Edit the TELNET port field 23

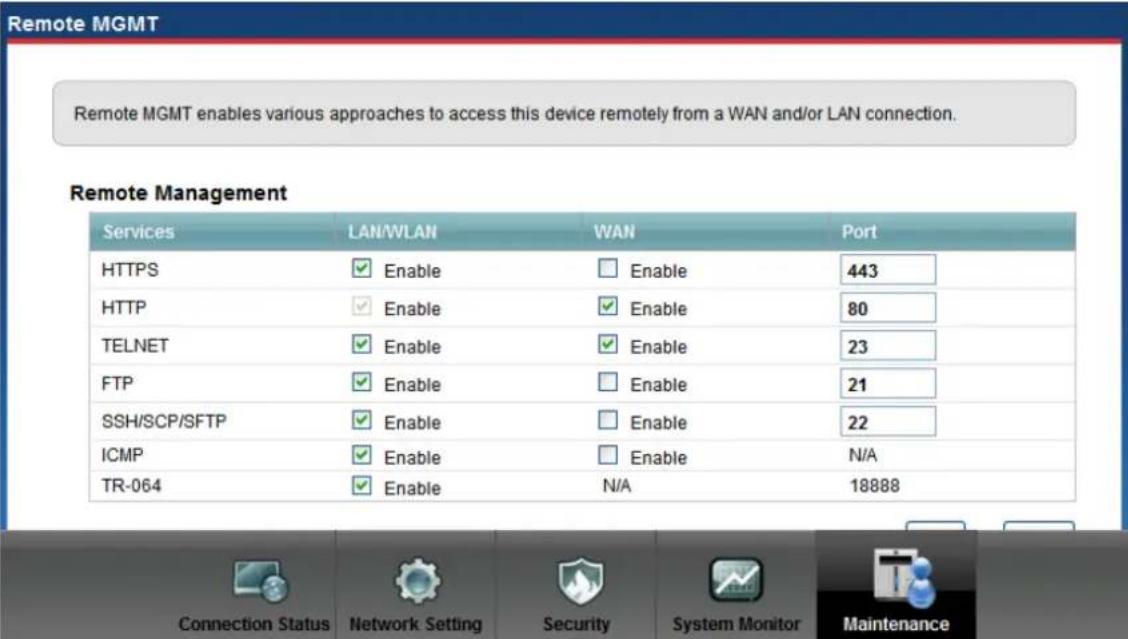(888, 346)
